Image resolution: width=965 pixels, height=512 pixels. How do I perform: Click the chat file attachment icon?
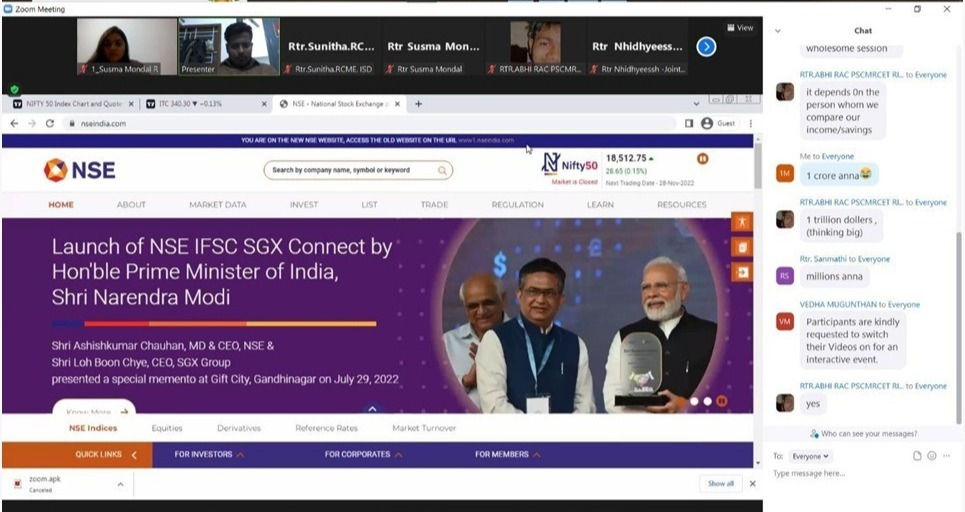tap(917, 456)
